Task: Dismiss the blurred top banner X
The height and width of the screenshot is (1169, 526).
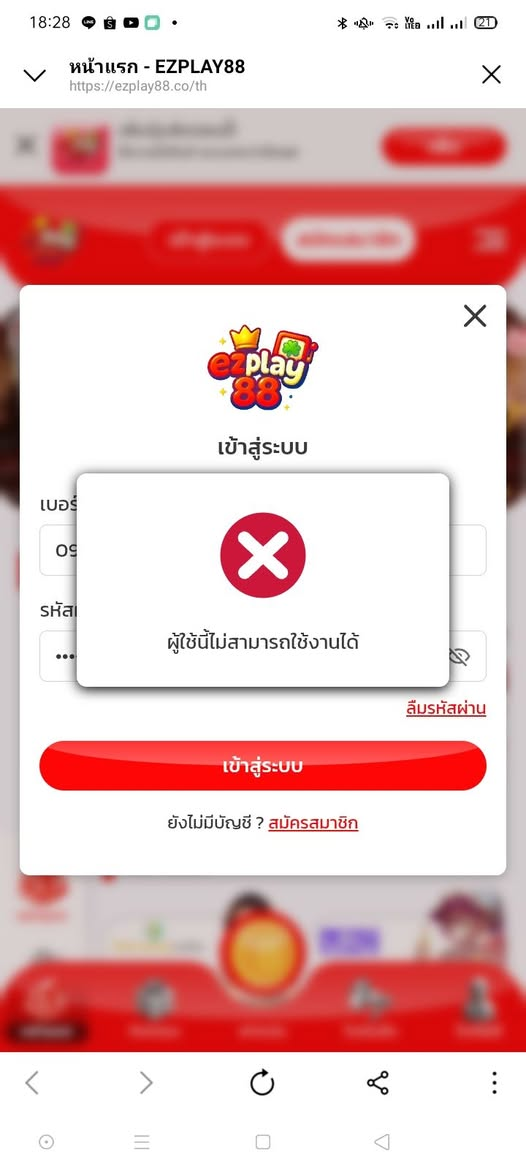Action: point(25,145)
